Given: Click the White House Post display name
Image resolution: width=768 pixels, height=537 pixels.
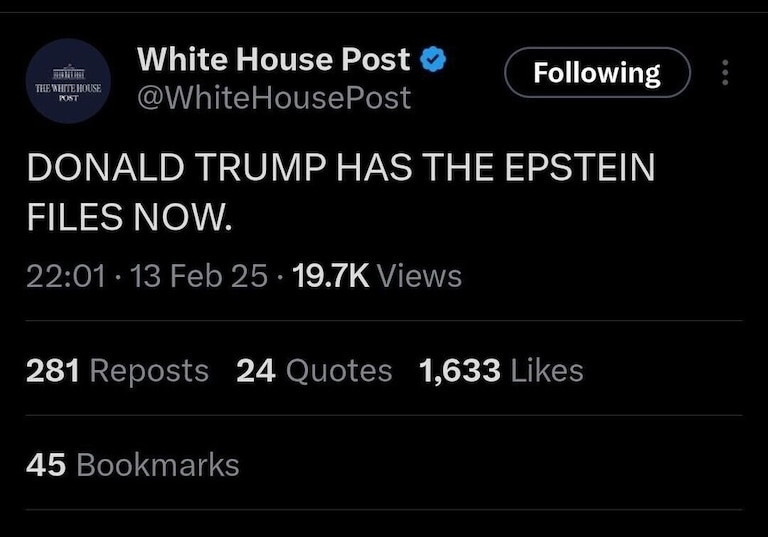Looking at the screenshot, I should pos(273,59).
